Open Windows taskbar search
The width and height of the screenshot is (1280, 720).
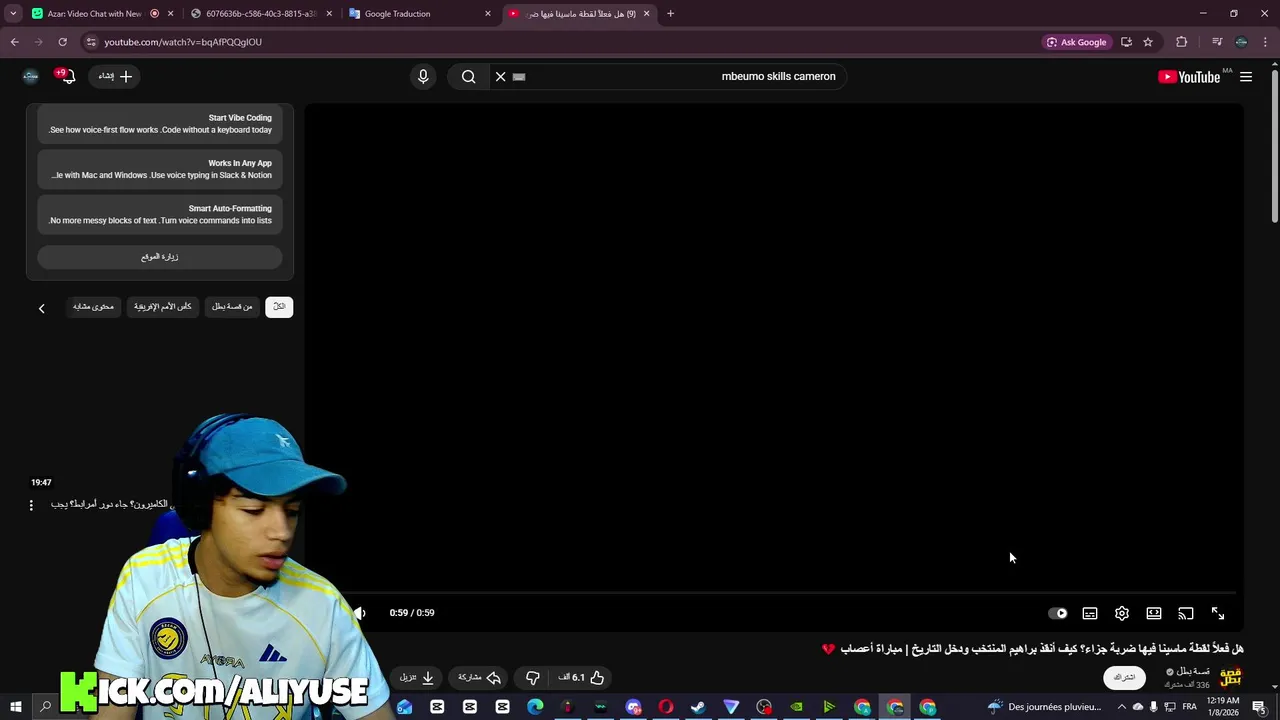click(45, 707)
